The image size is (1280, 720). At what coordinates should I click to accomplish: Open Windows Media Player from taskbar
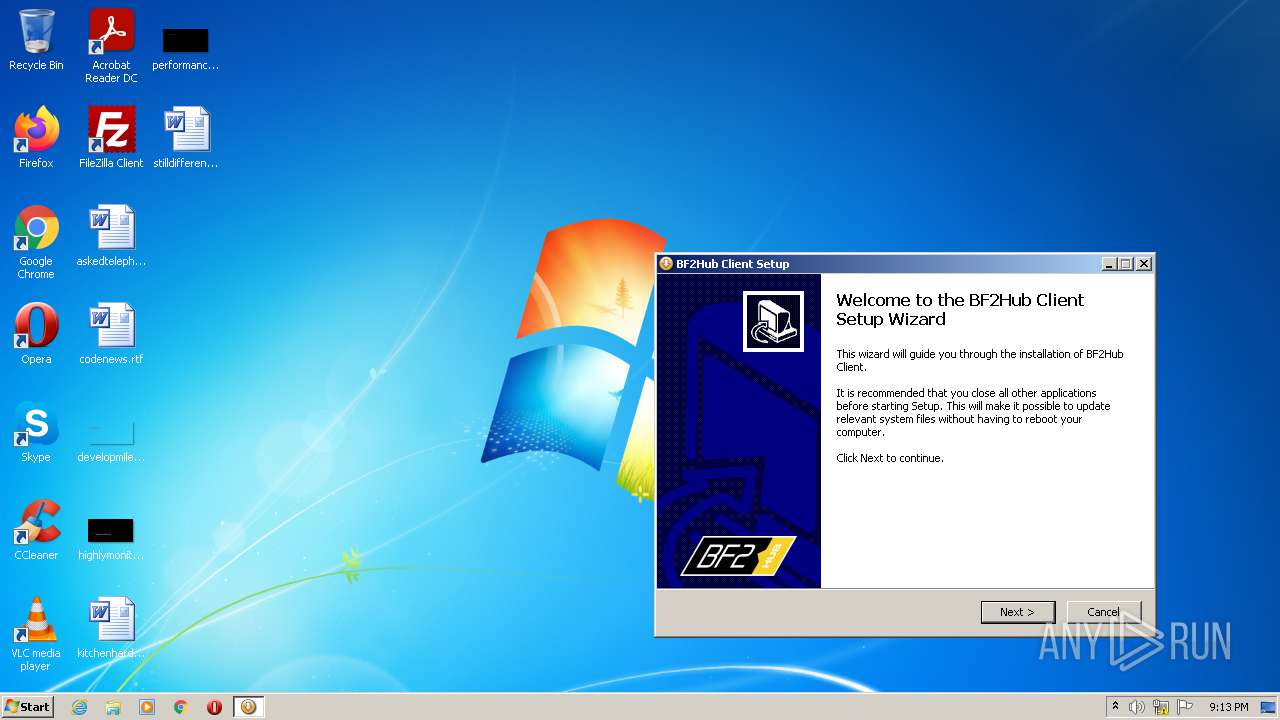(147, 707)
